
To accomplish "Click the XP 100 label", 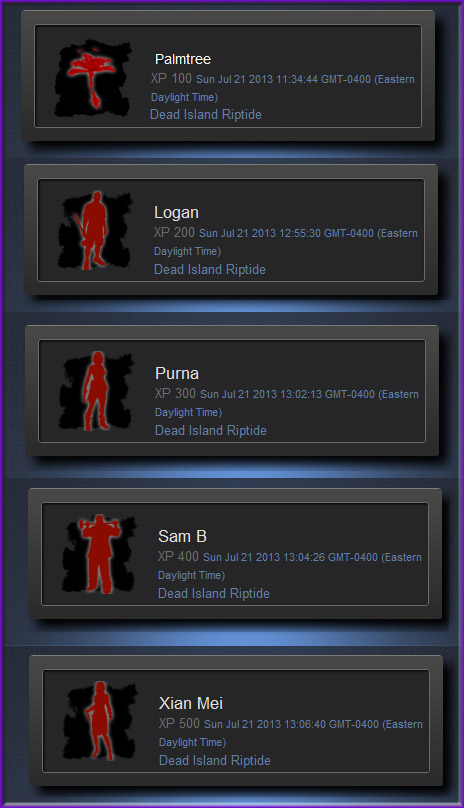I will click(171, 78).
